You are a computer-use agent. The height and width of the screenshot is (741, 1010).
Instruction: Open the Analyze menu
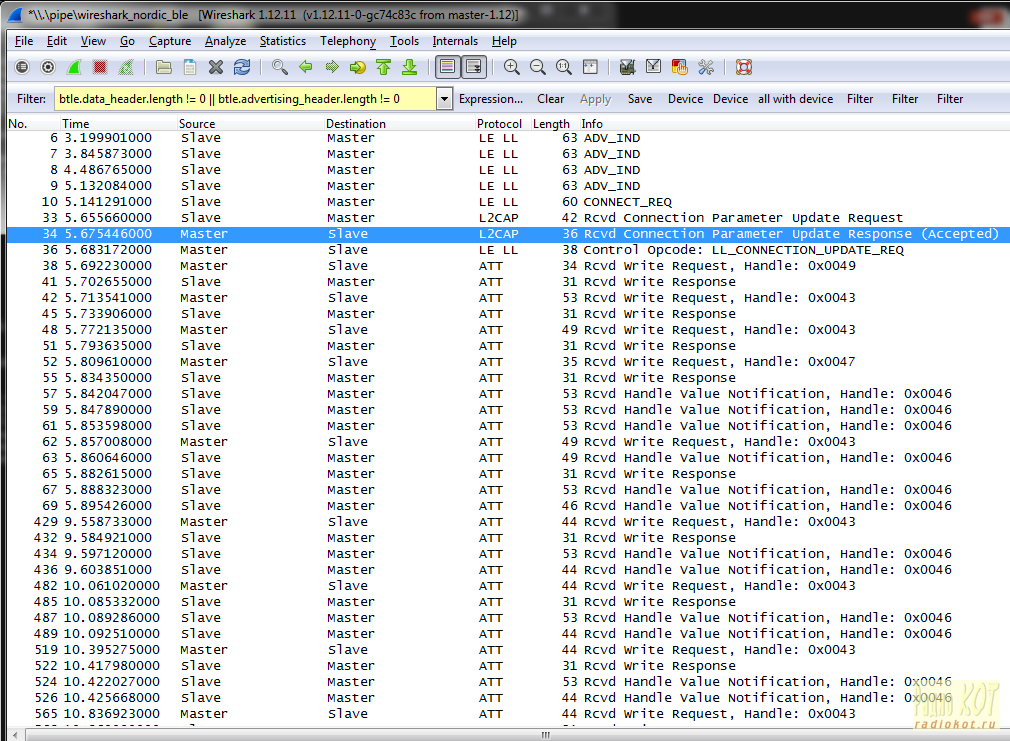(225, 41)
